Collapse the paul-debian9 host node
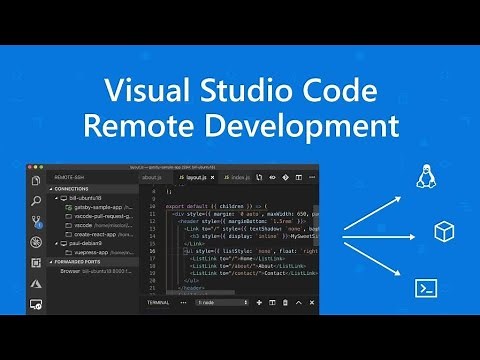Viewport: 480px width, 360px height. pyautogui.click(x=56, y=243)
